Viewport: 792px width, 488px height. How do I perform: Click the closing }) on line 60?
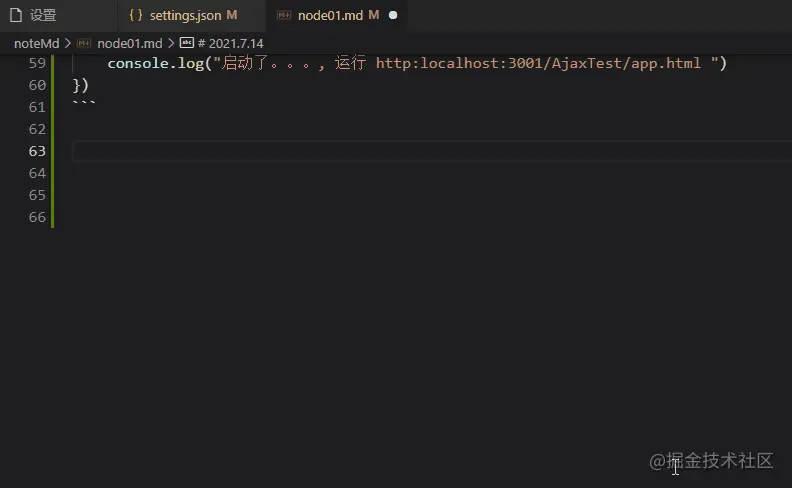[x=81, y=85]
